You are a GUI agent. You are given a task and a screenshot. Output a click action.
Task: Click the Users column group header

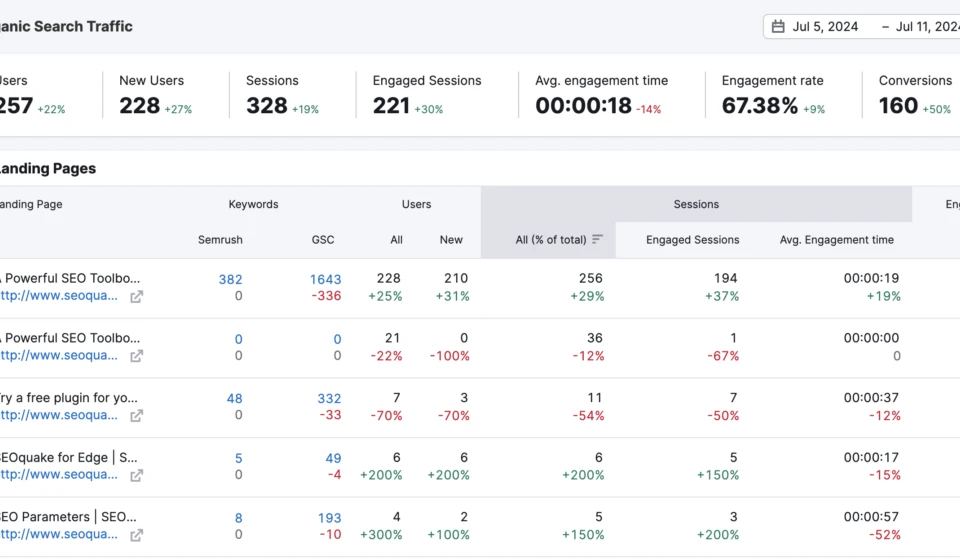[x=416, y=204]
